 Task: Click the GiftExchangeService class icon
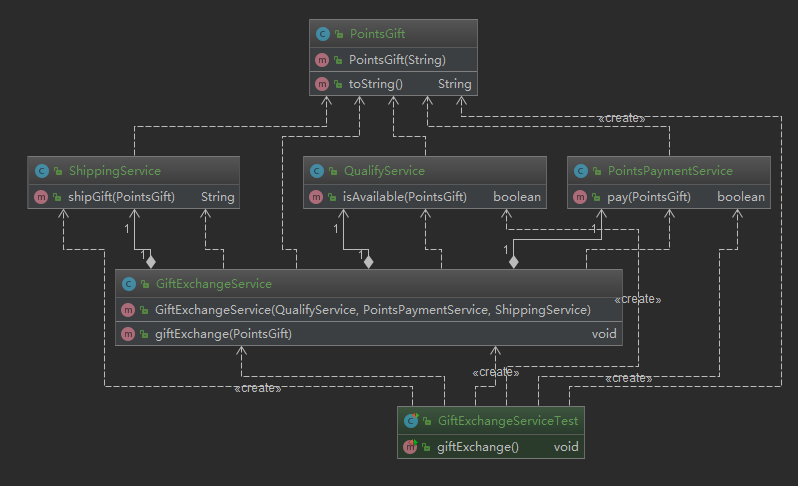click(x=129, y=284)
